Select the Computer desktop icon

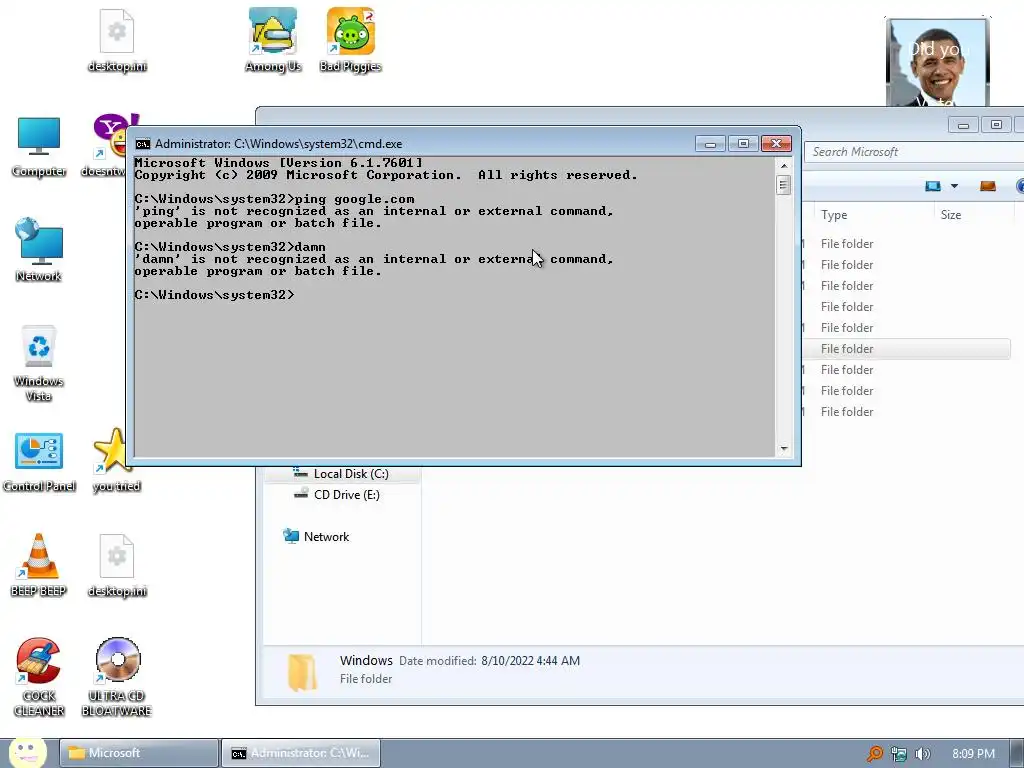pos(39,146)
